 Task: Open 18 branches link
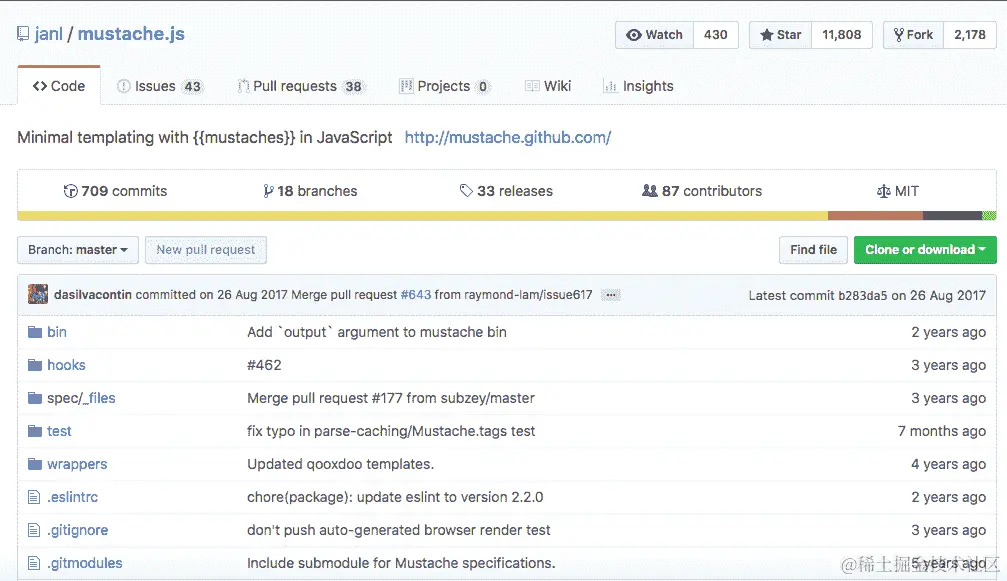click(x=310, y=191)
